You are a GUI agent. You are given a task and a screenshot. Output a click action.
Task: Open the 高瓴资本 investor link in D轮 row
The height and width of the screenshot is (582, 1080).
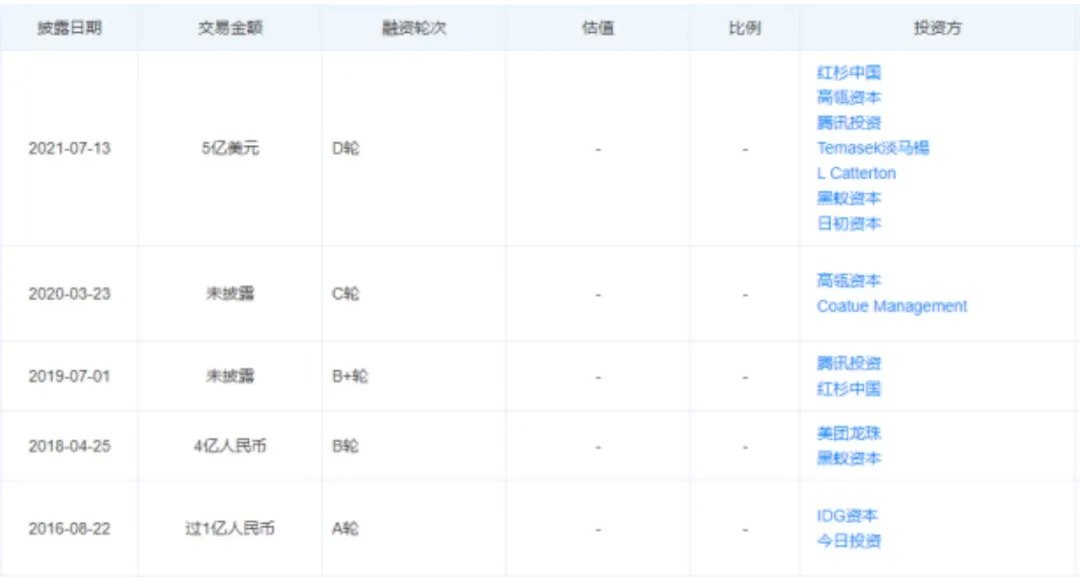coord(849,97)
